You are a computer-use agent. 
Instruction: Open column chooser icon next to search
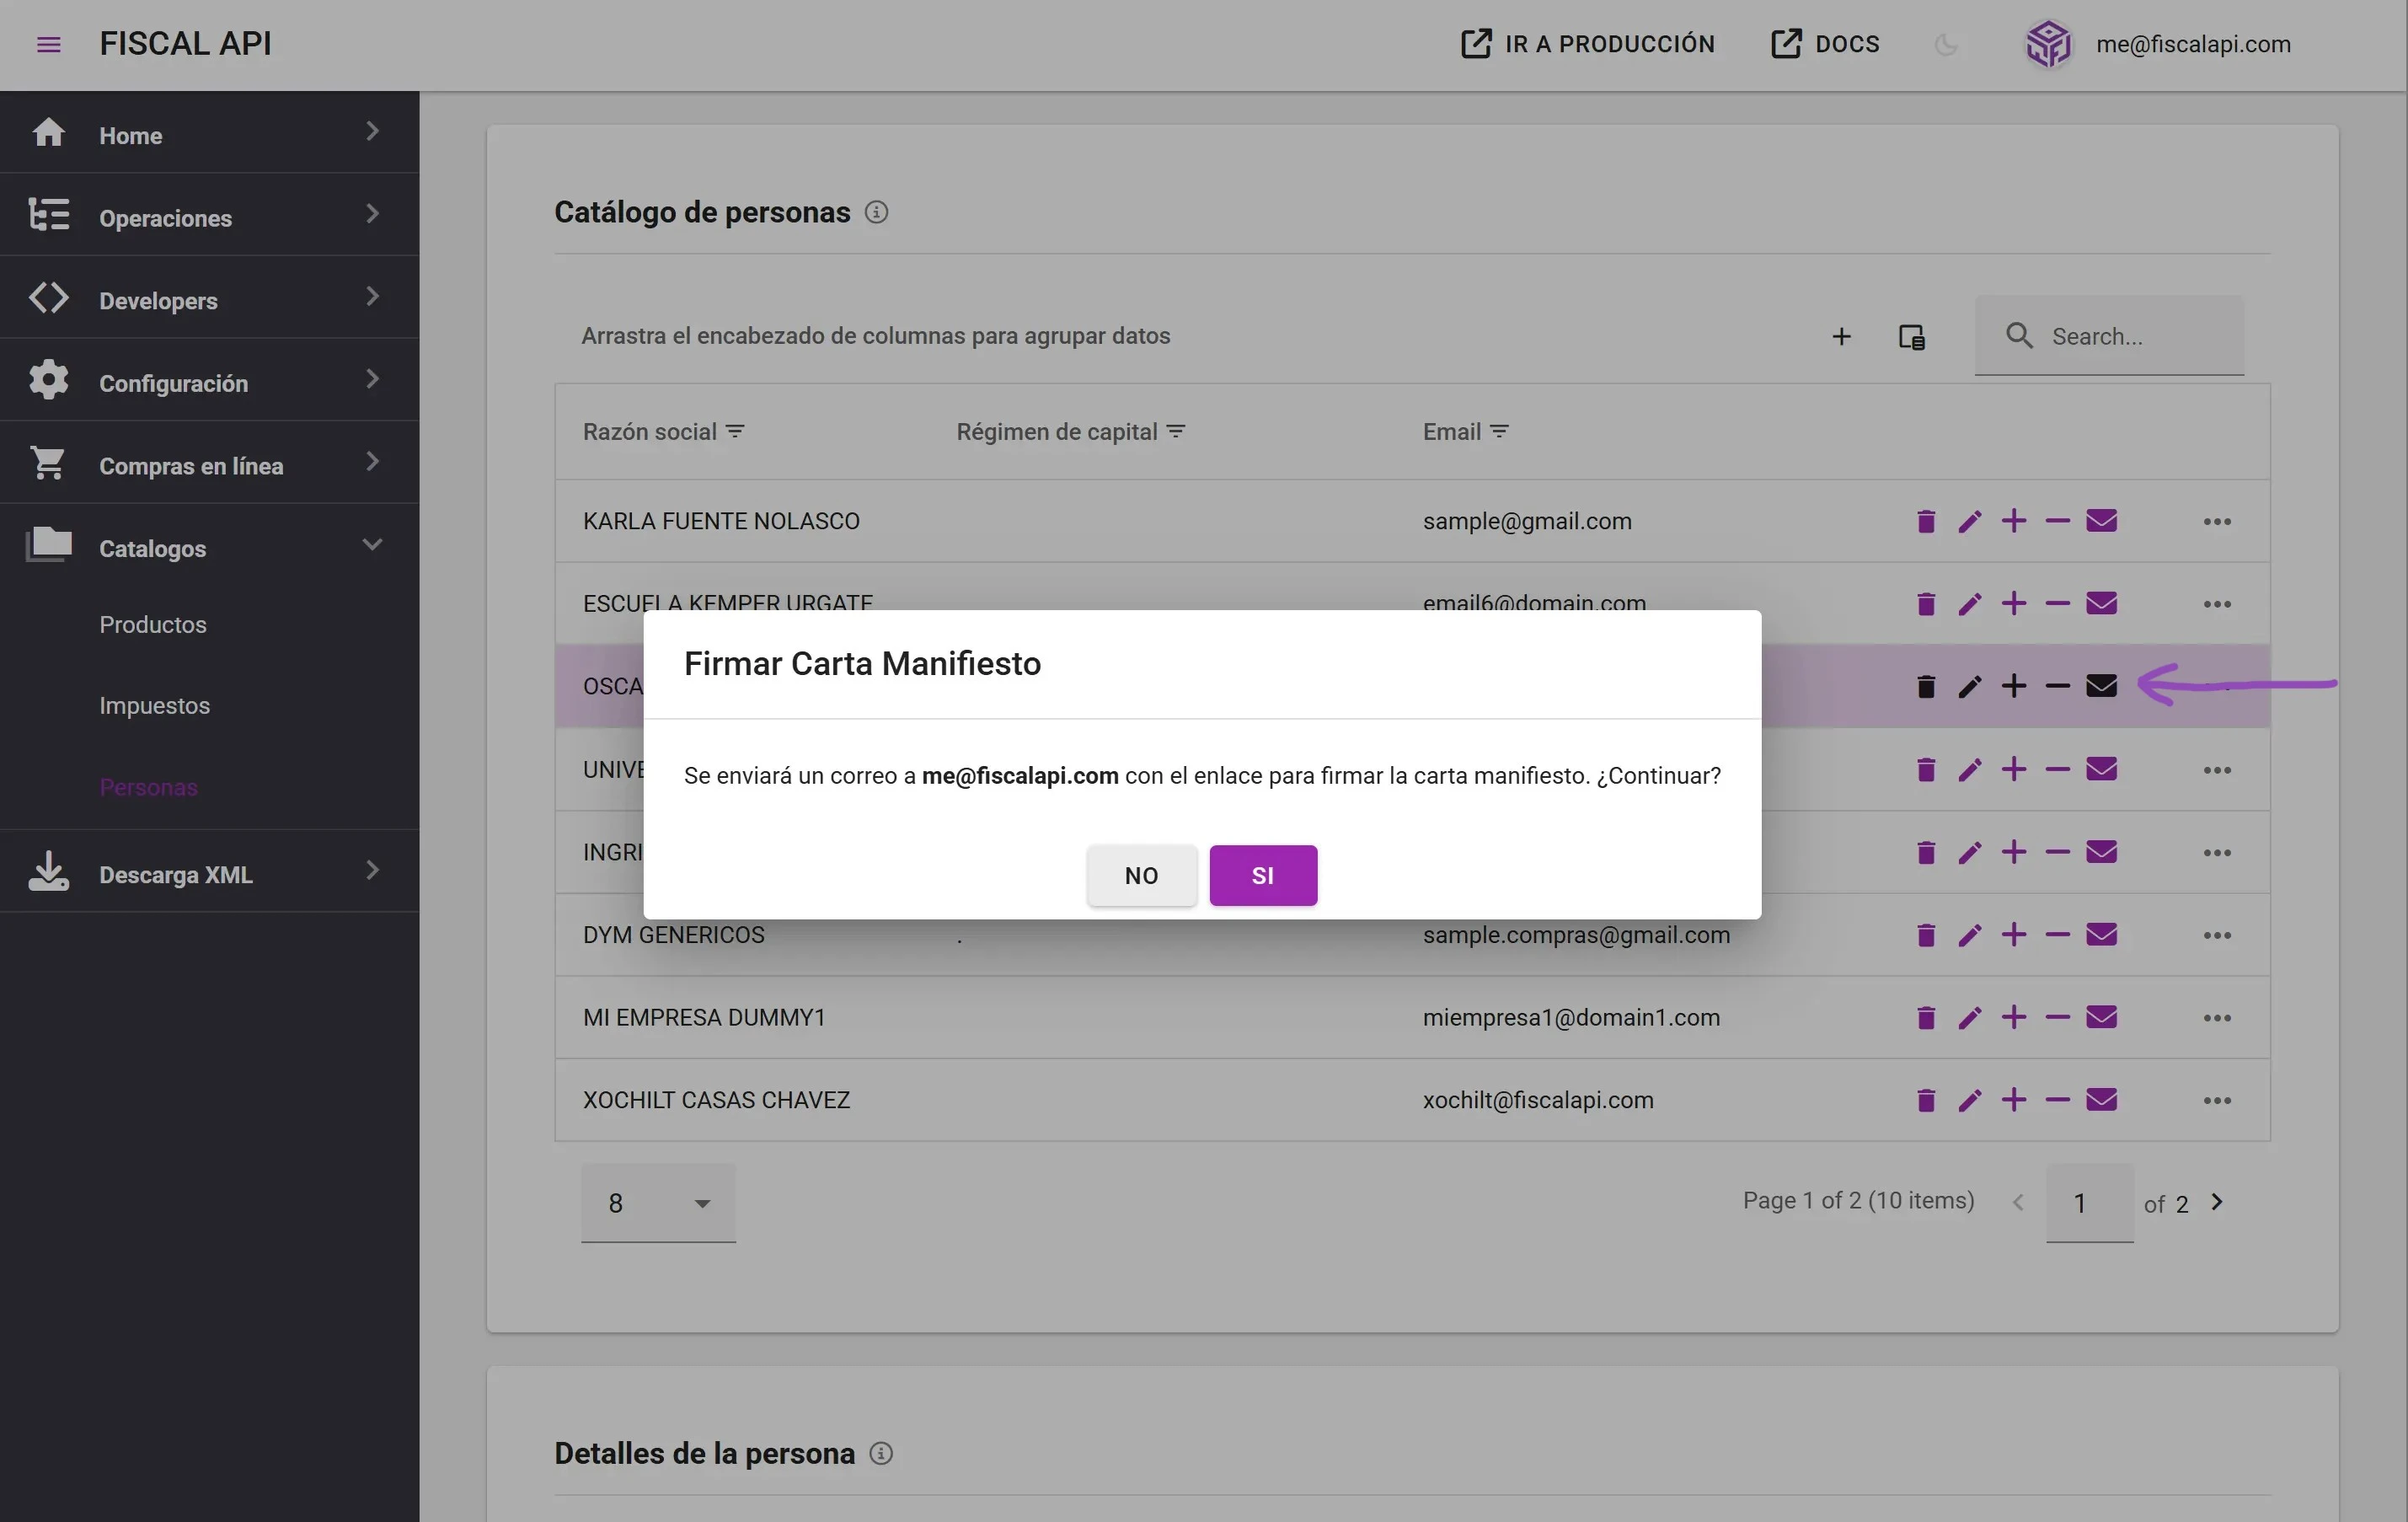(x=1911, y=337)
